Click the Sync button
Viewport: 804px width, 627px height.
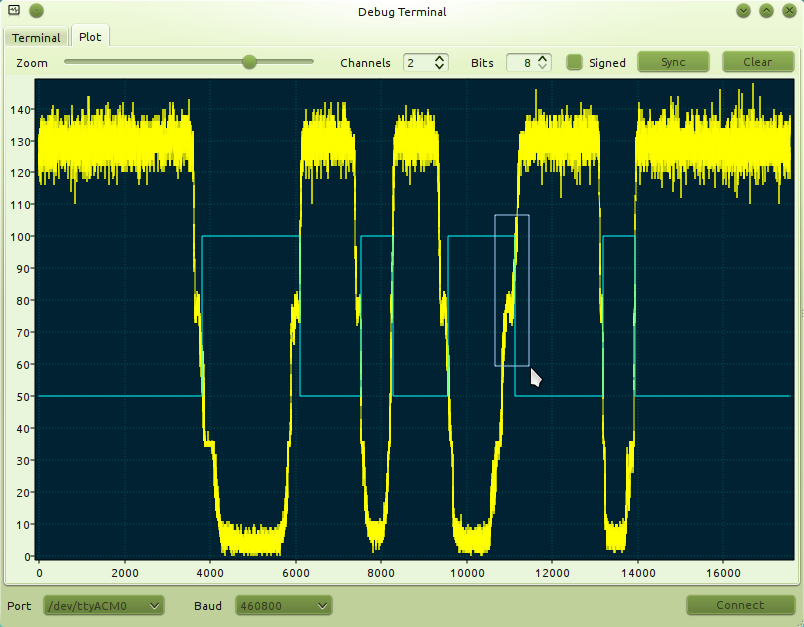[673, 62]
